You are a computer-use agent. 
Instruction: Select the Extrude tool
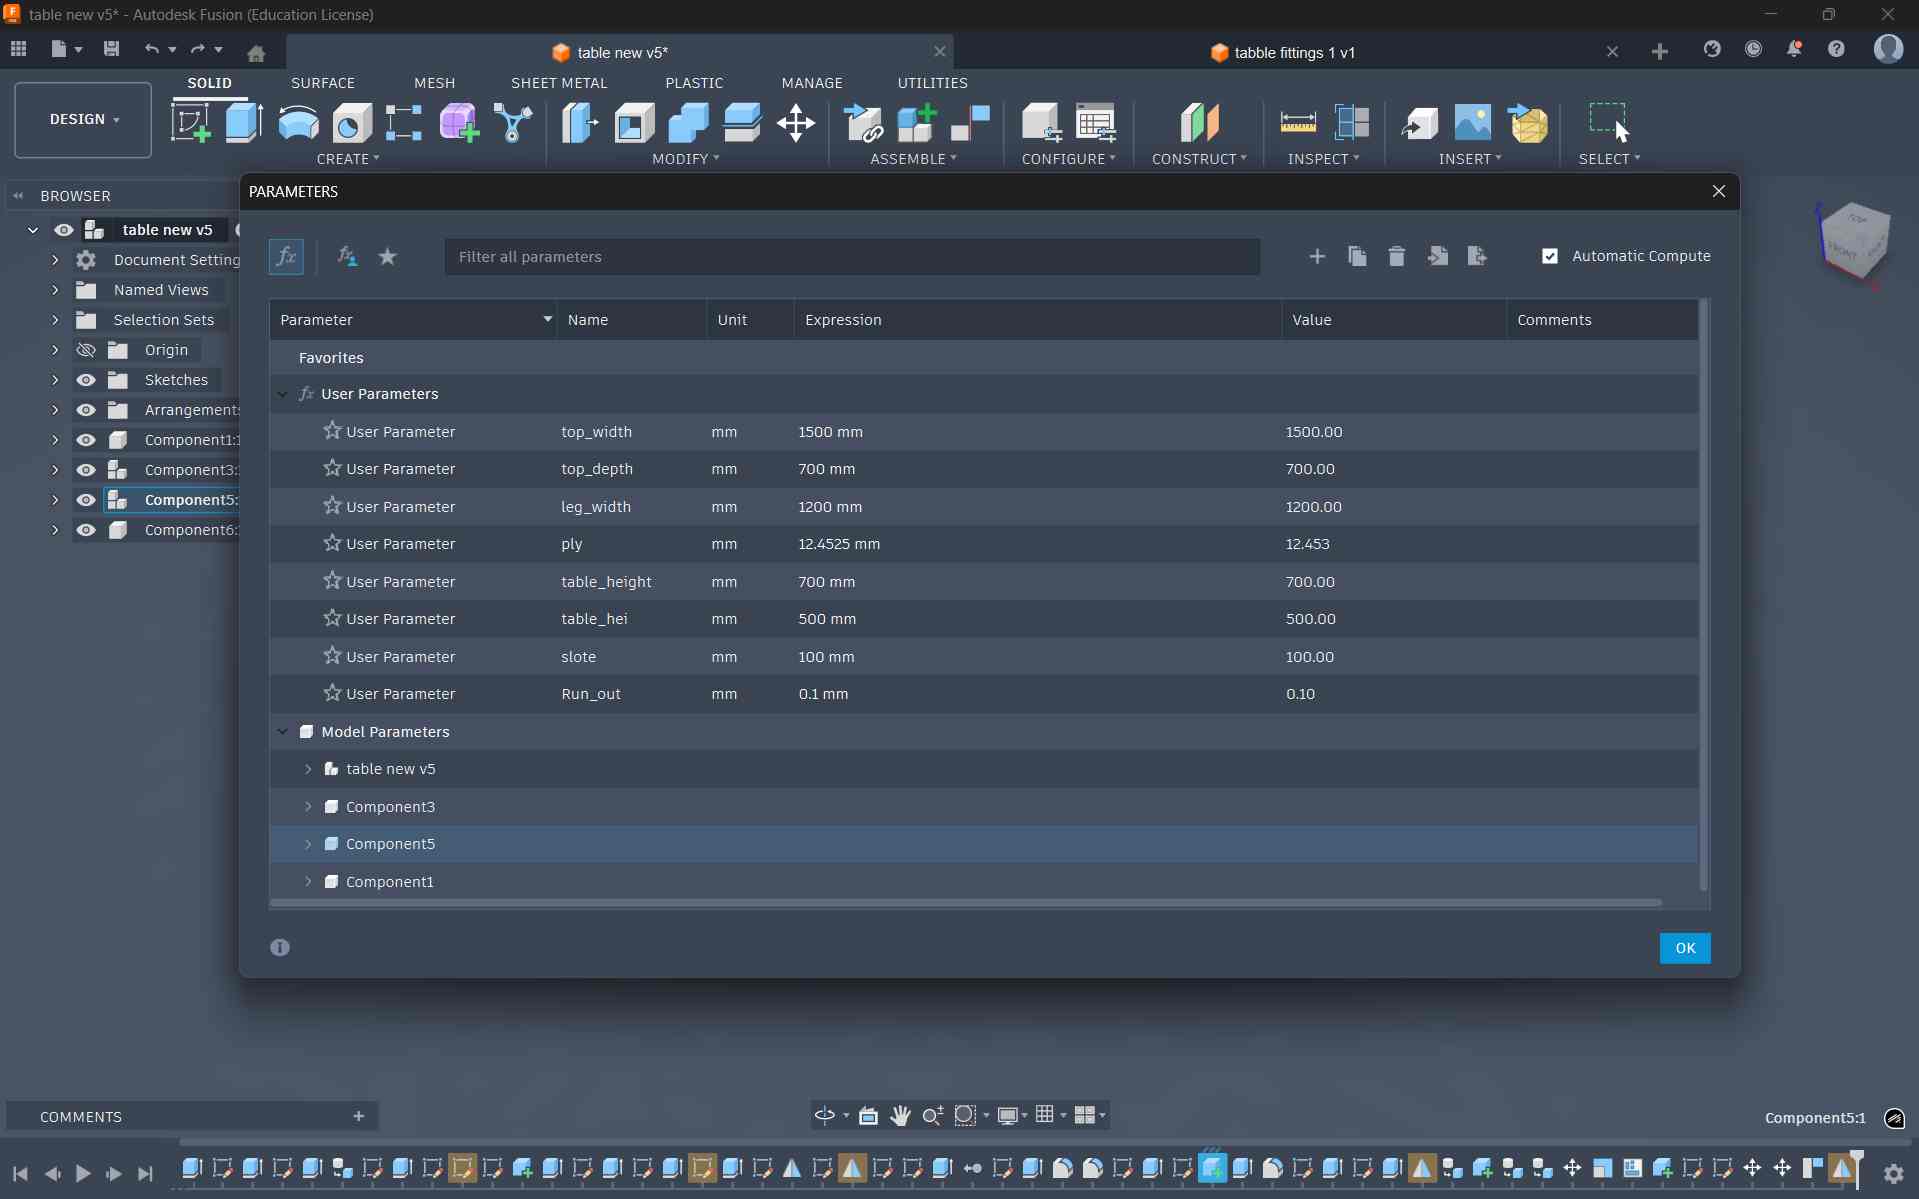244,123
